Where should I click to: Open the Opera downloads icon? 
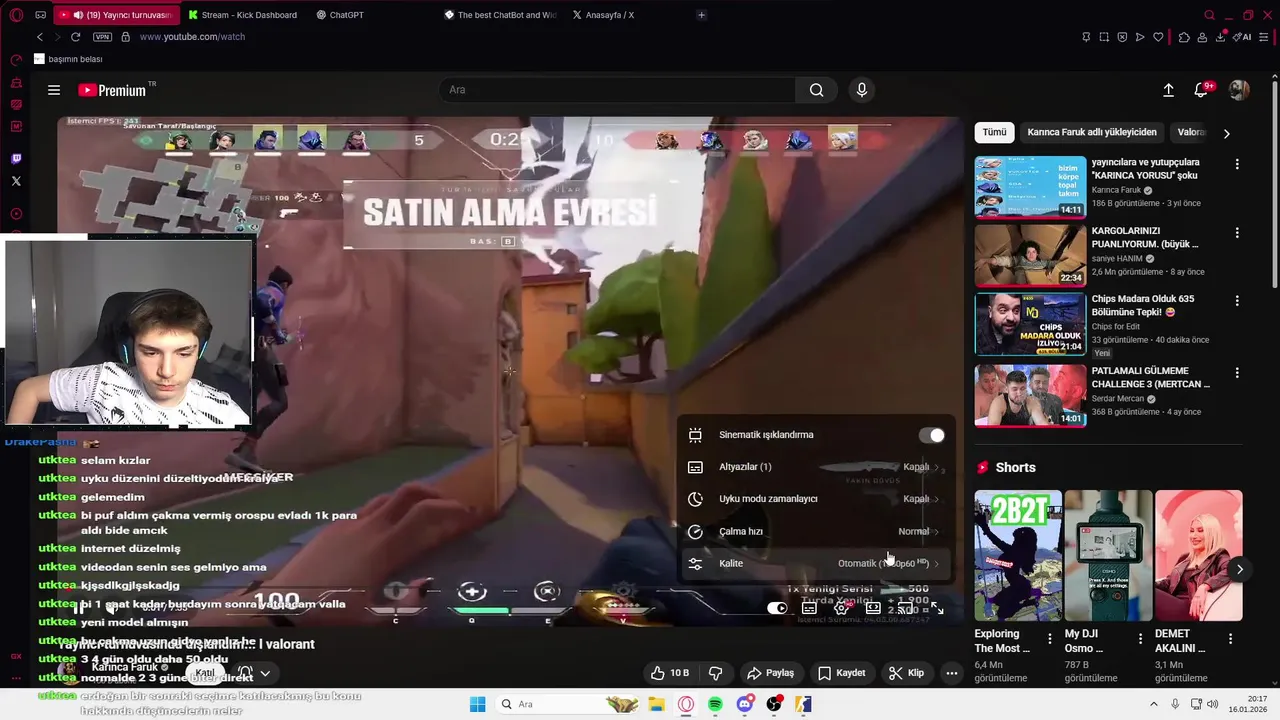tap(1222, 37)
